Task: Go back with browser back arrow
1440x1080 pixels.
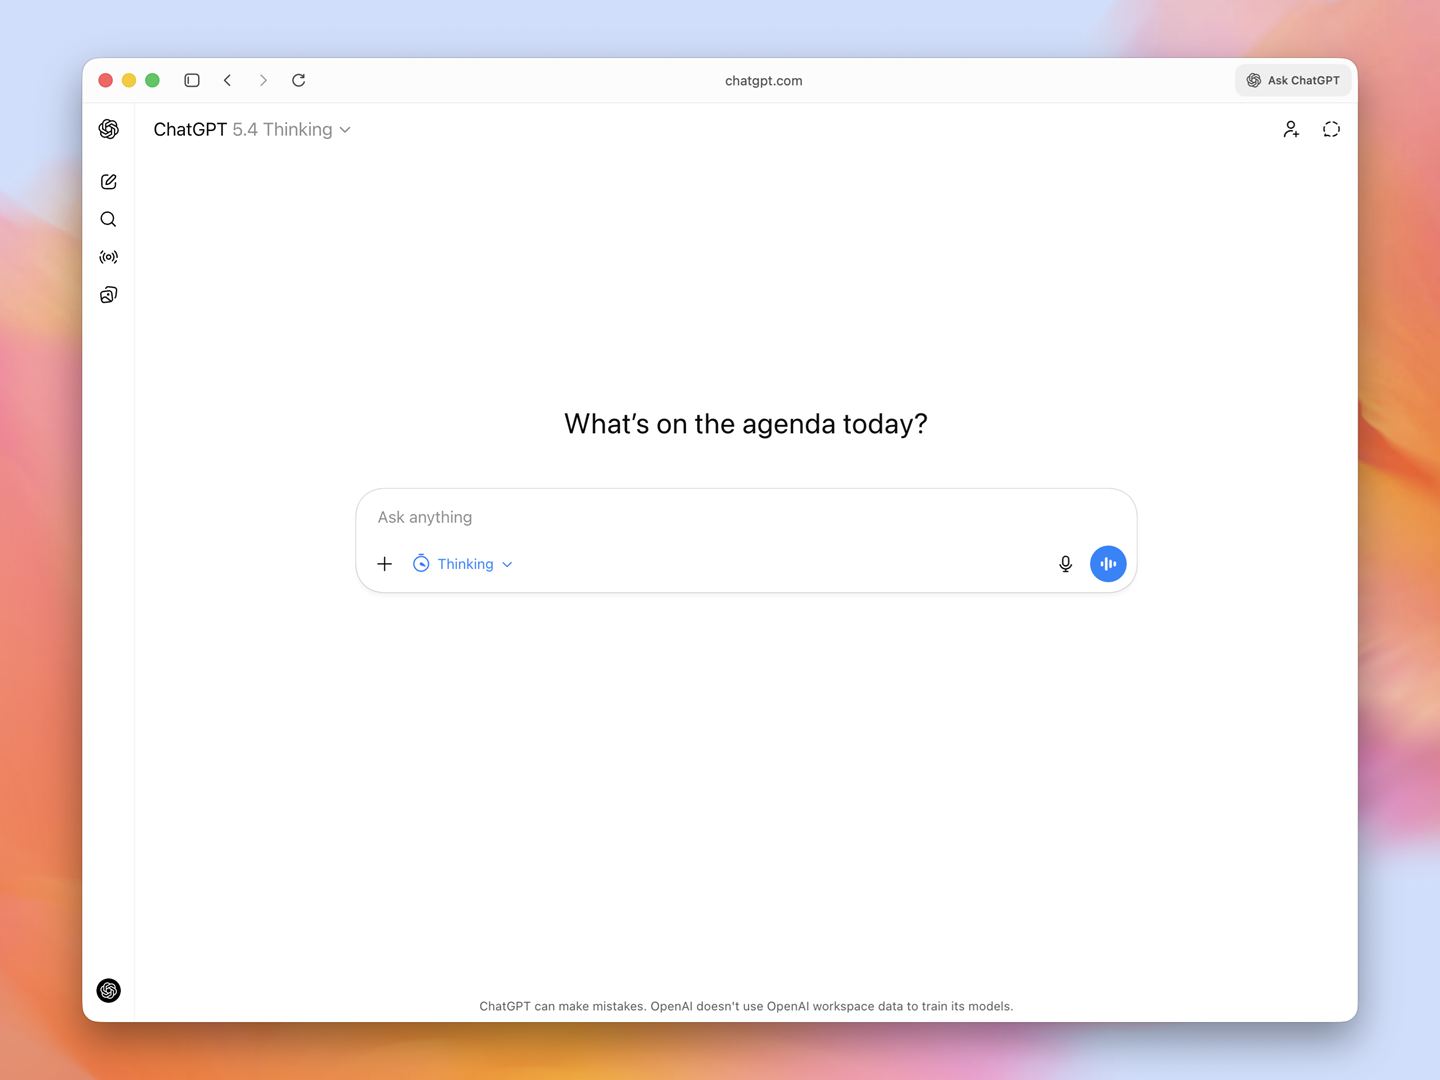Action: tap(228, 80)
